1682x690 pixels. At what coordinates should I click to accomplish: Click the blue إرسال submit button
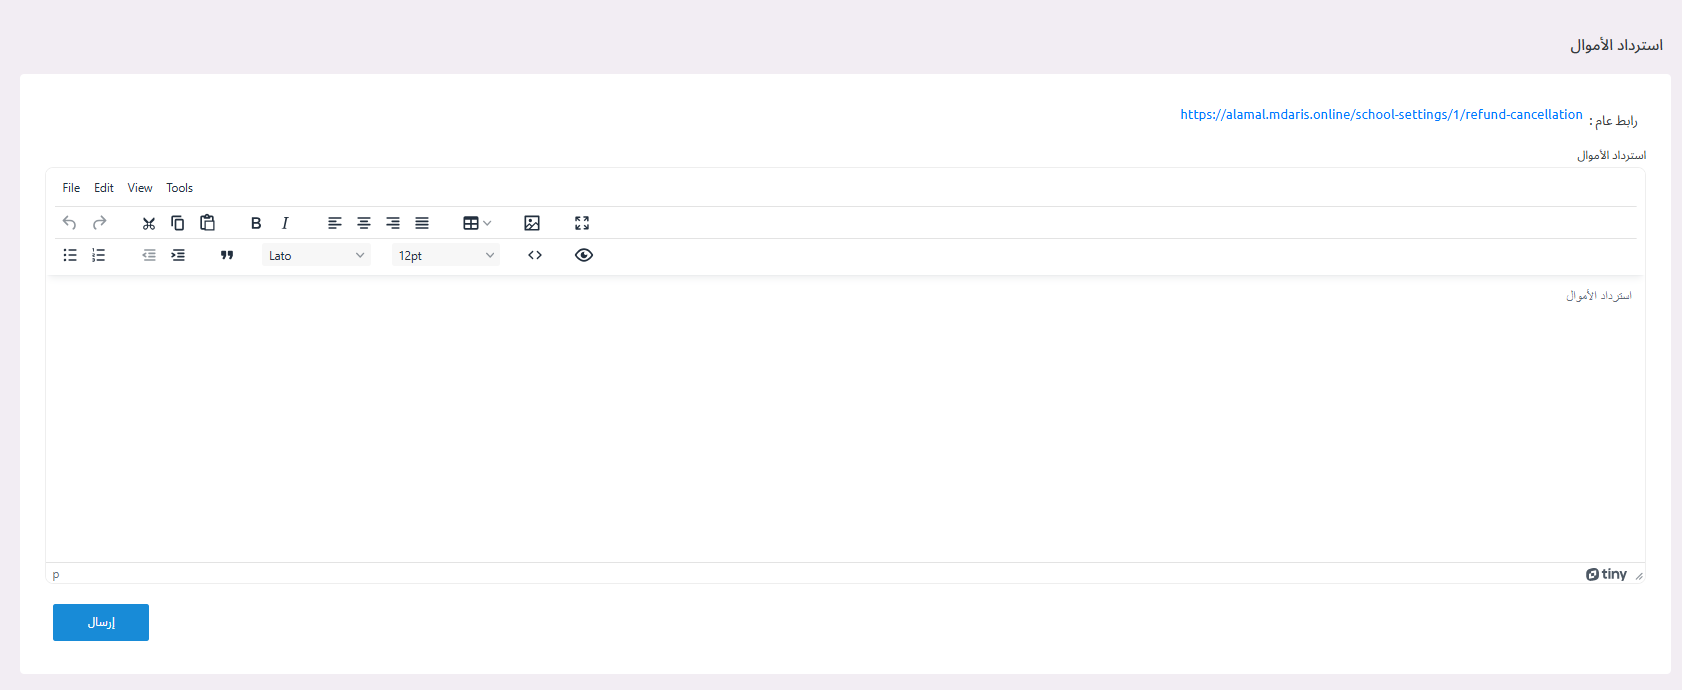click(101, 622)
